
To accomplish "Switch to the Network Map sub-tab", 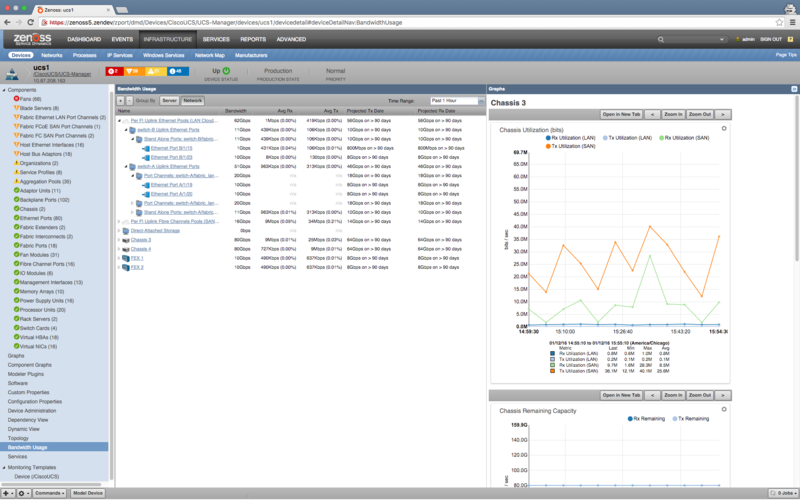I will pyautogui.click(x=210, y=55).
